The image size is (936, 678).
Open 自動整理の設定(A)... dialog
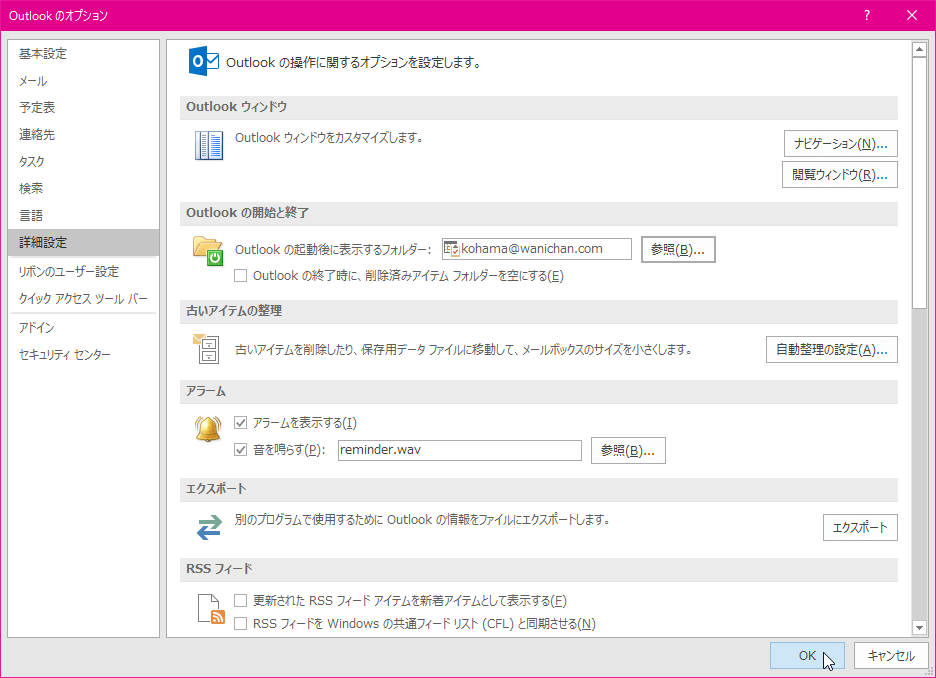coord(832,350)
